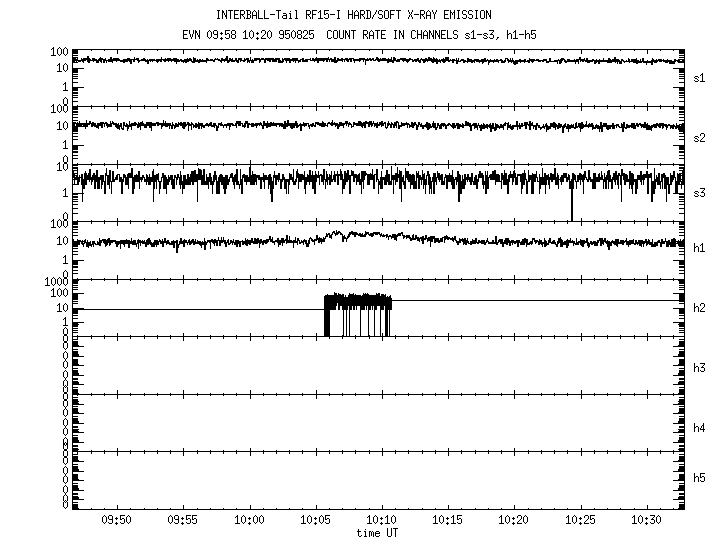Select the h2 channel label

(699, 308)
